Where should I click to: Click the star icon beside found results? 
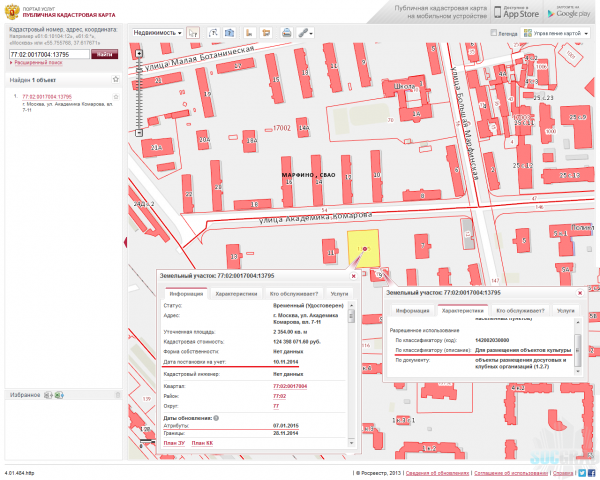click(x=116, y=78)
